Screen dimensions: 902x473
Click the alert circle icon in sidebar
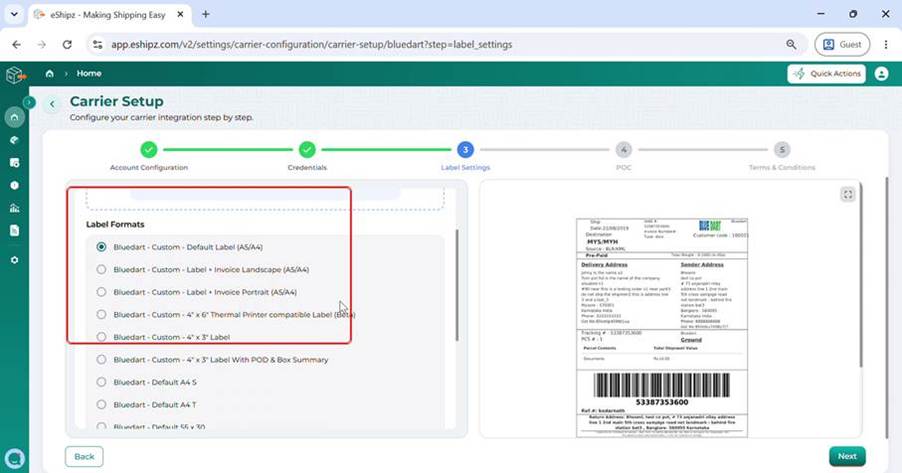15,185
